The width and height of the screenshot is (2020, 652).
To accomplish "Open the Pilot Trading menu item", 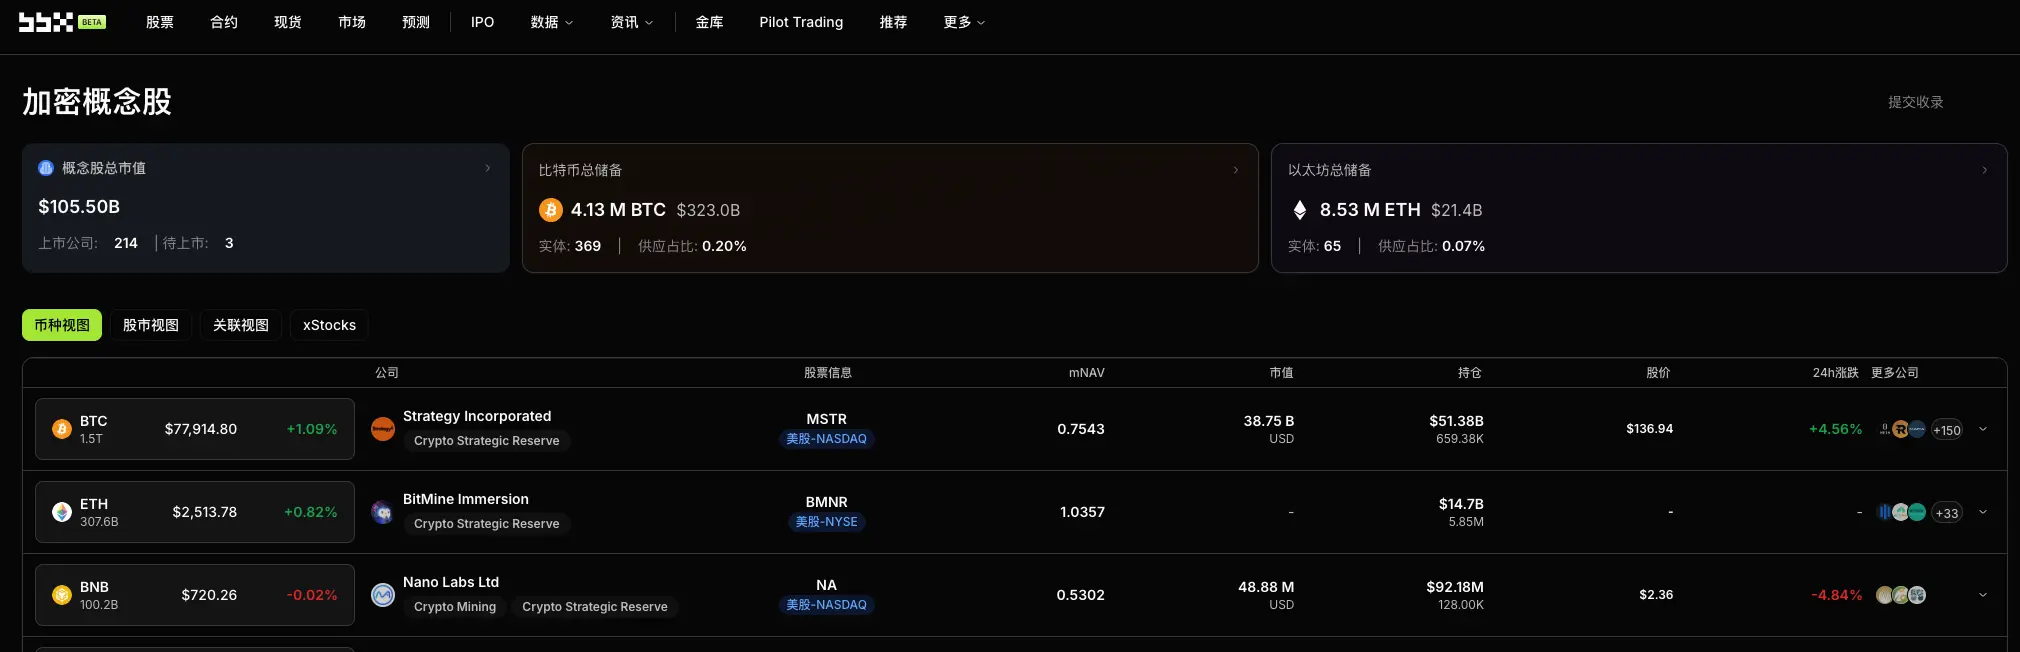I will click(x=801, y=22).
